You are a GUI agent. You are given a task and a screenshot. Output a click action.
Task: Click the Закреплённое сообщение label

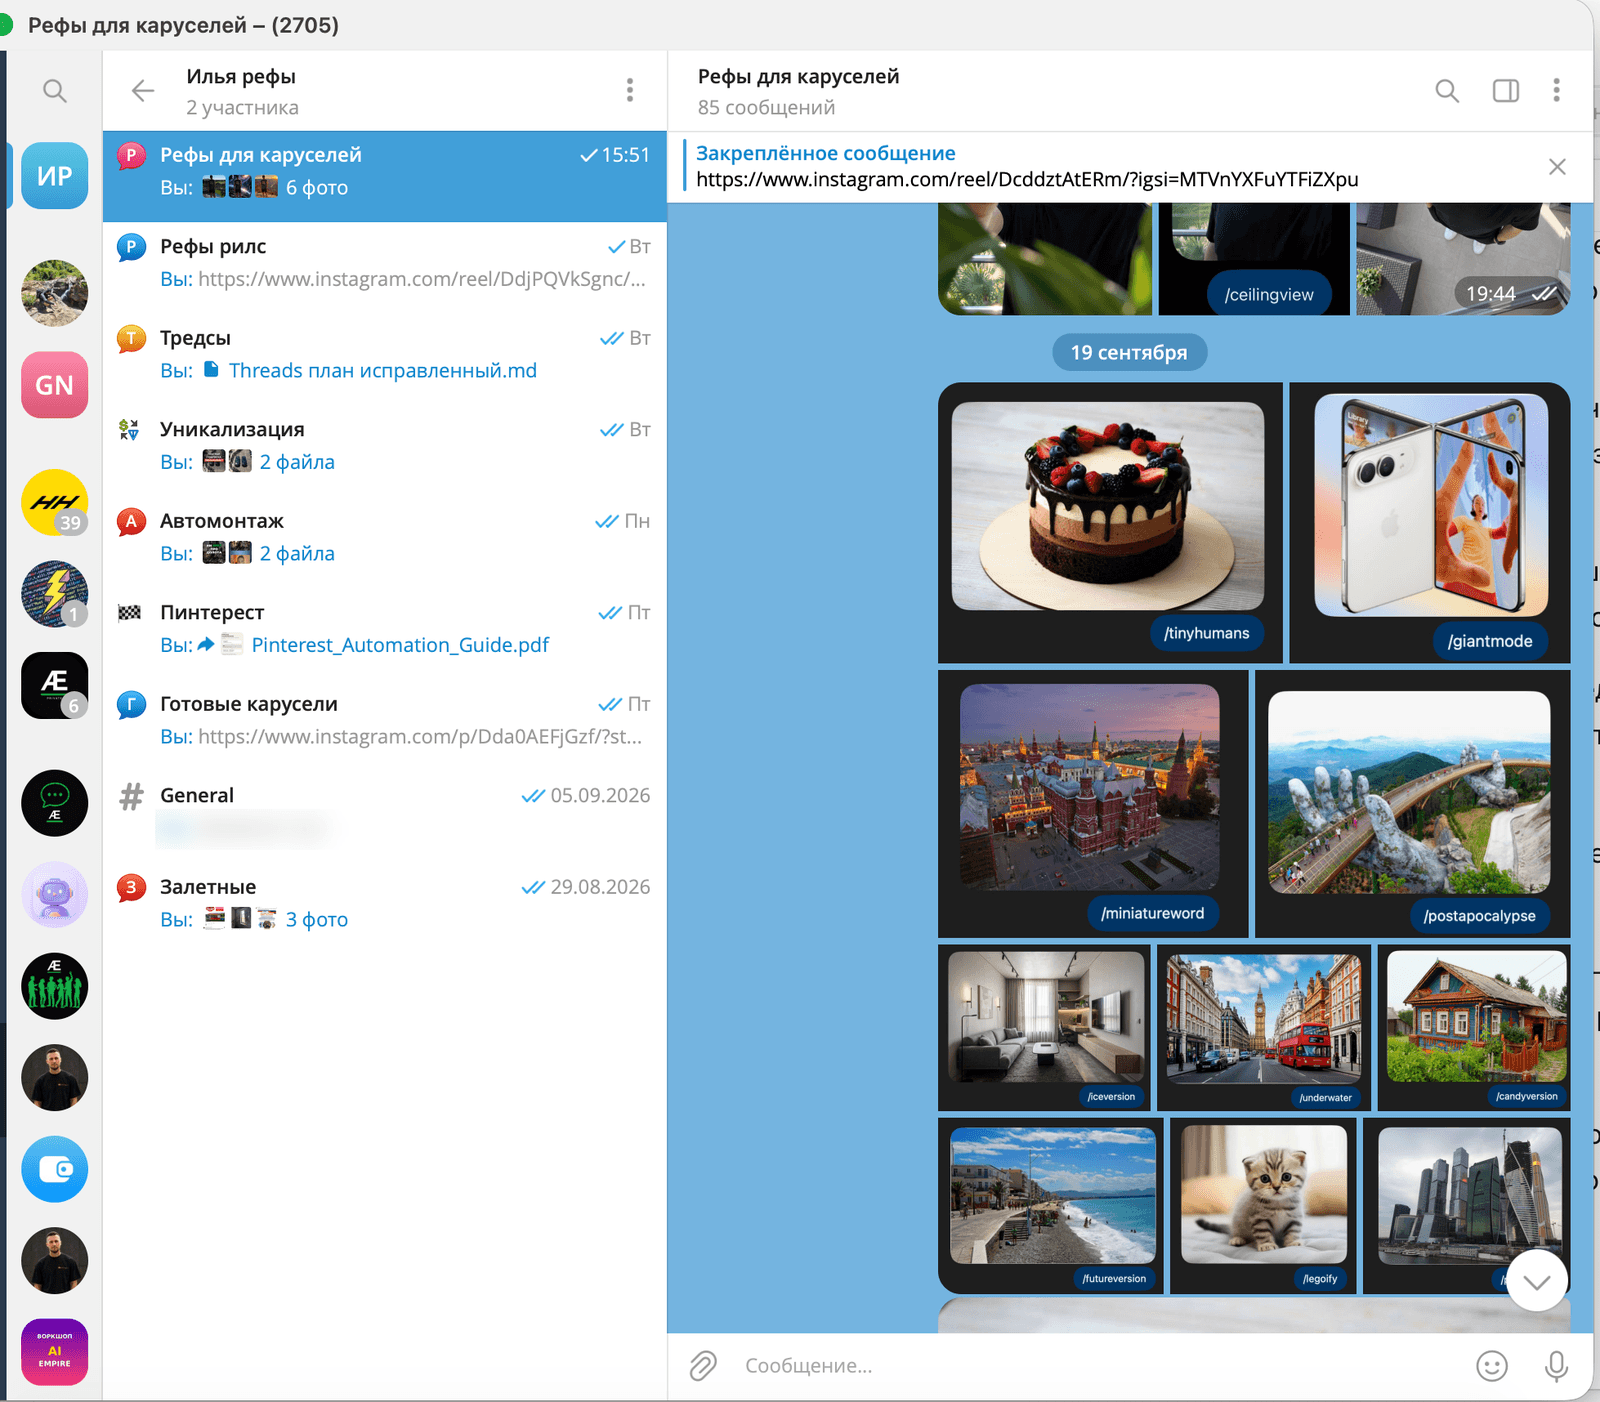pyautogui.click(x=826, y=153)
